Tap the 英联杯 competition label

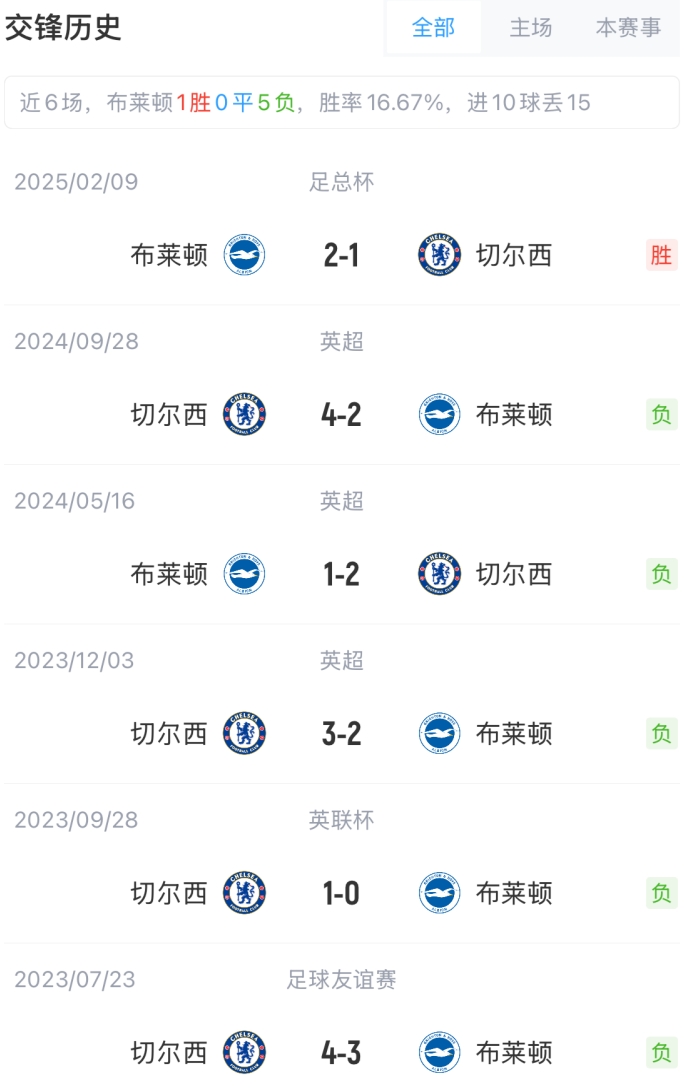click(342, 820)
